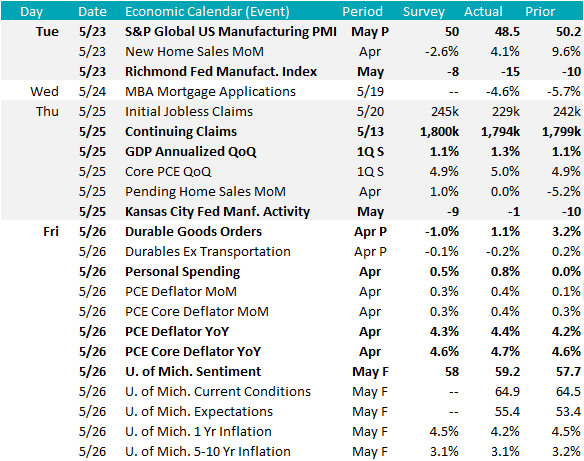Select the Richmond Fed Manufact. Index event

pos(221,71)
